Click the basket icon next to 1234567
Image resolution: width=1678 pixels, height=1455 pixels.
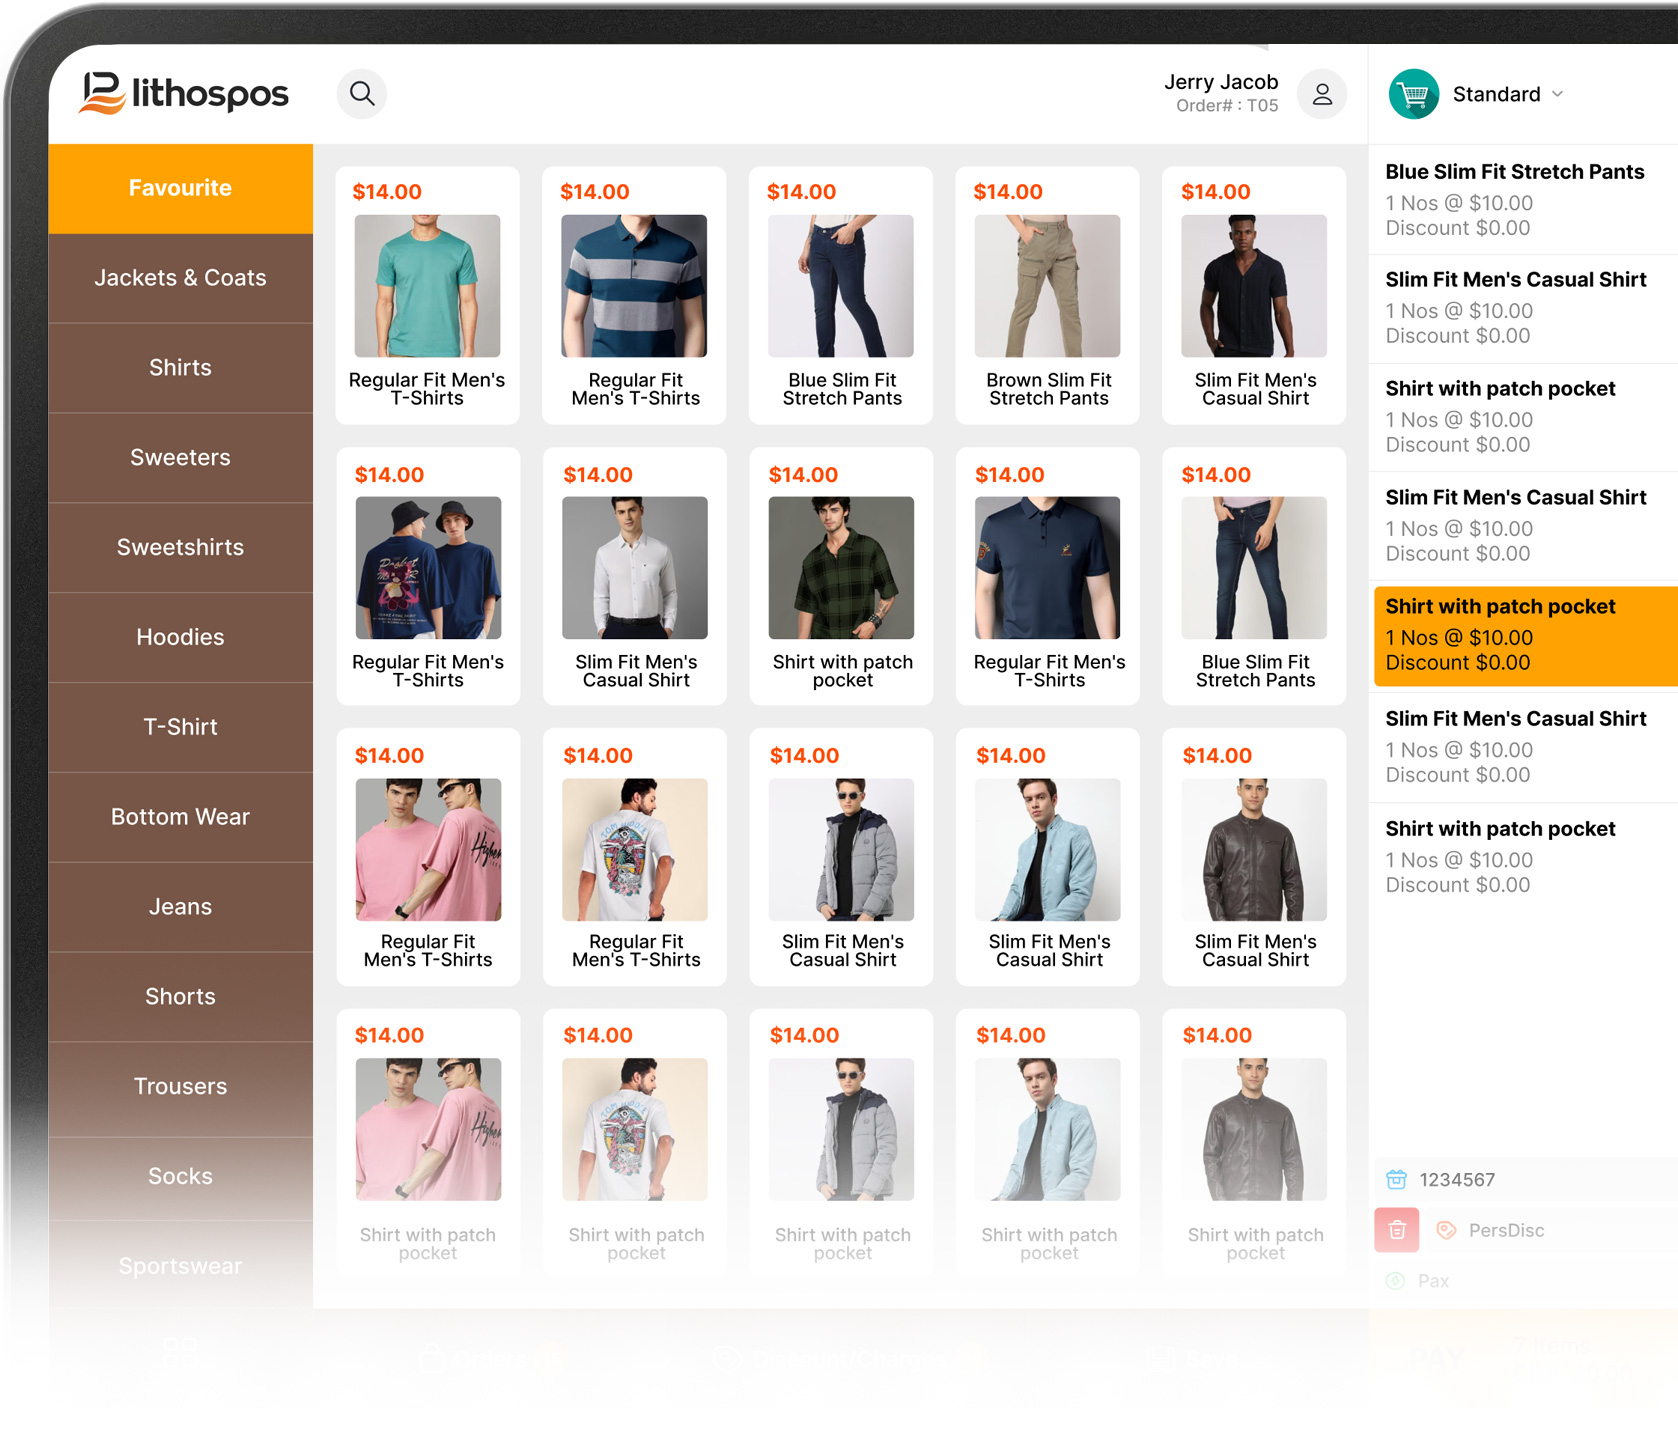[1396, 1179]
